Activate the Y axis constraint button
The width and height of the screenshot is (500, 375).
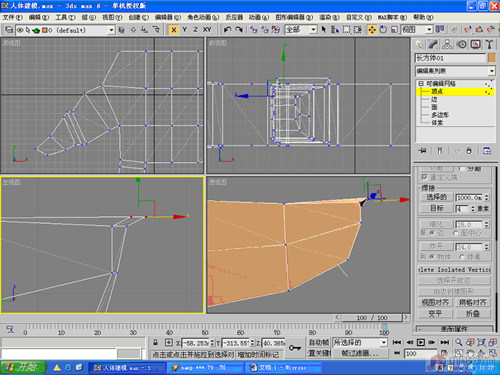click(x=185, y=30)
